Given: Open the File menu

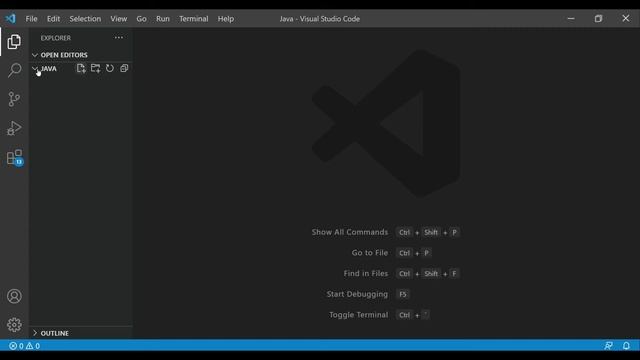Looking at the screenshot, I should pos(31,19).
